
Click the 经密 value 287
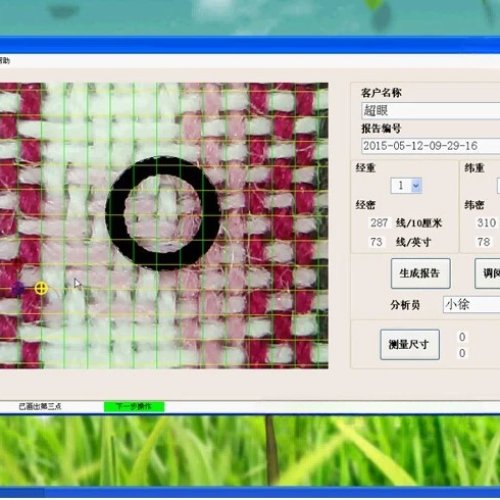tap(379, 223)
